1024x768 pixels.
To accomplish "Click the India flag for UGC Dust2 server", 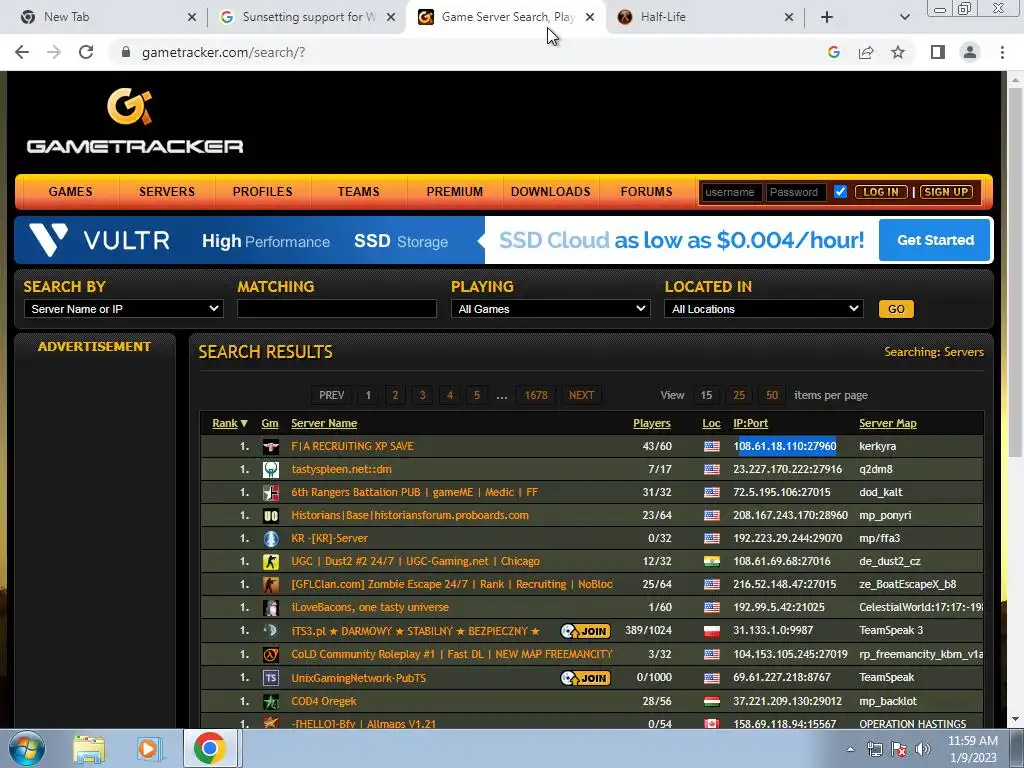I will coord(712,562).
